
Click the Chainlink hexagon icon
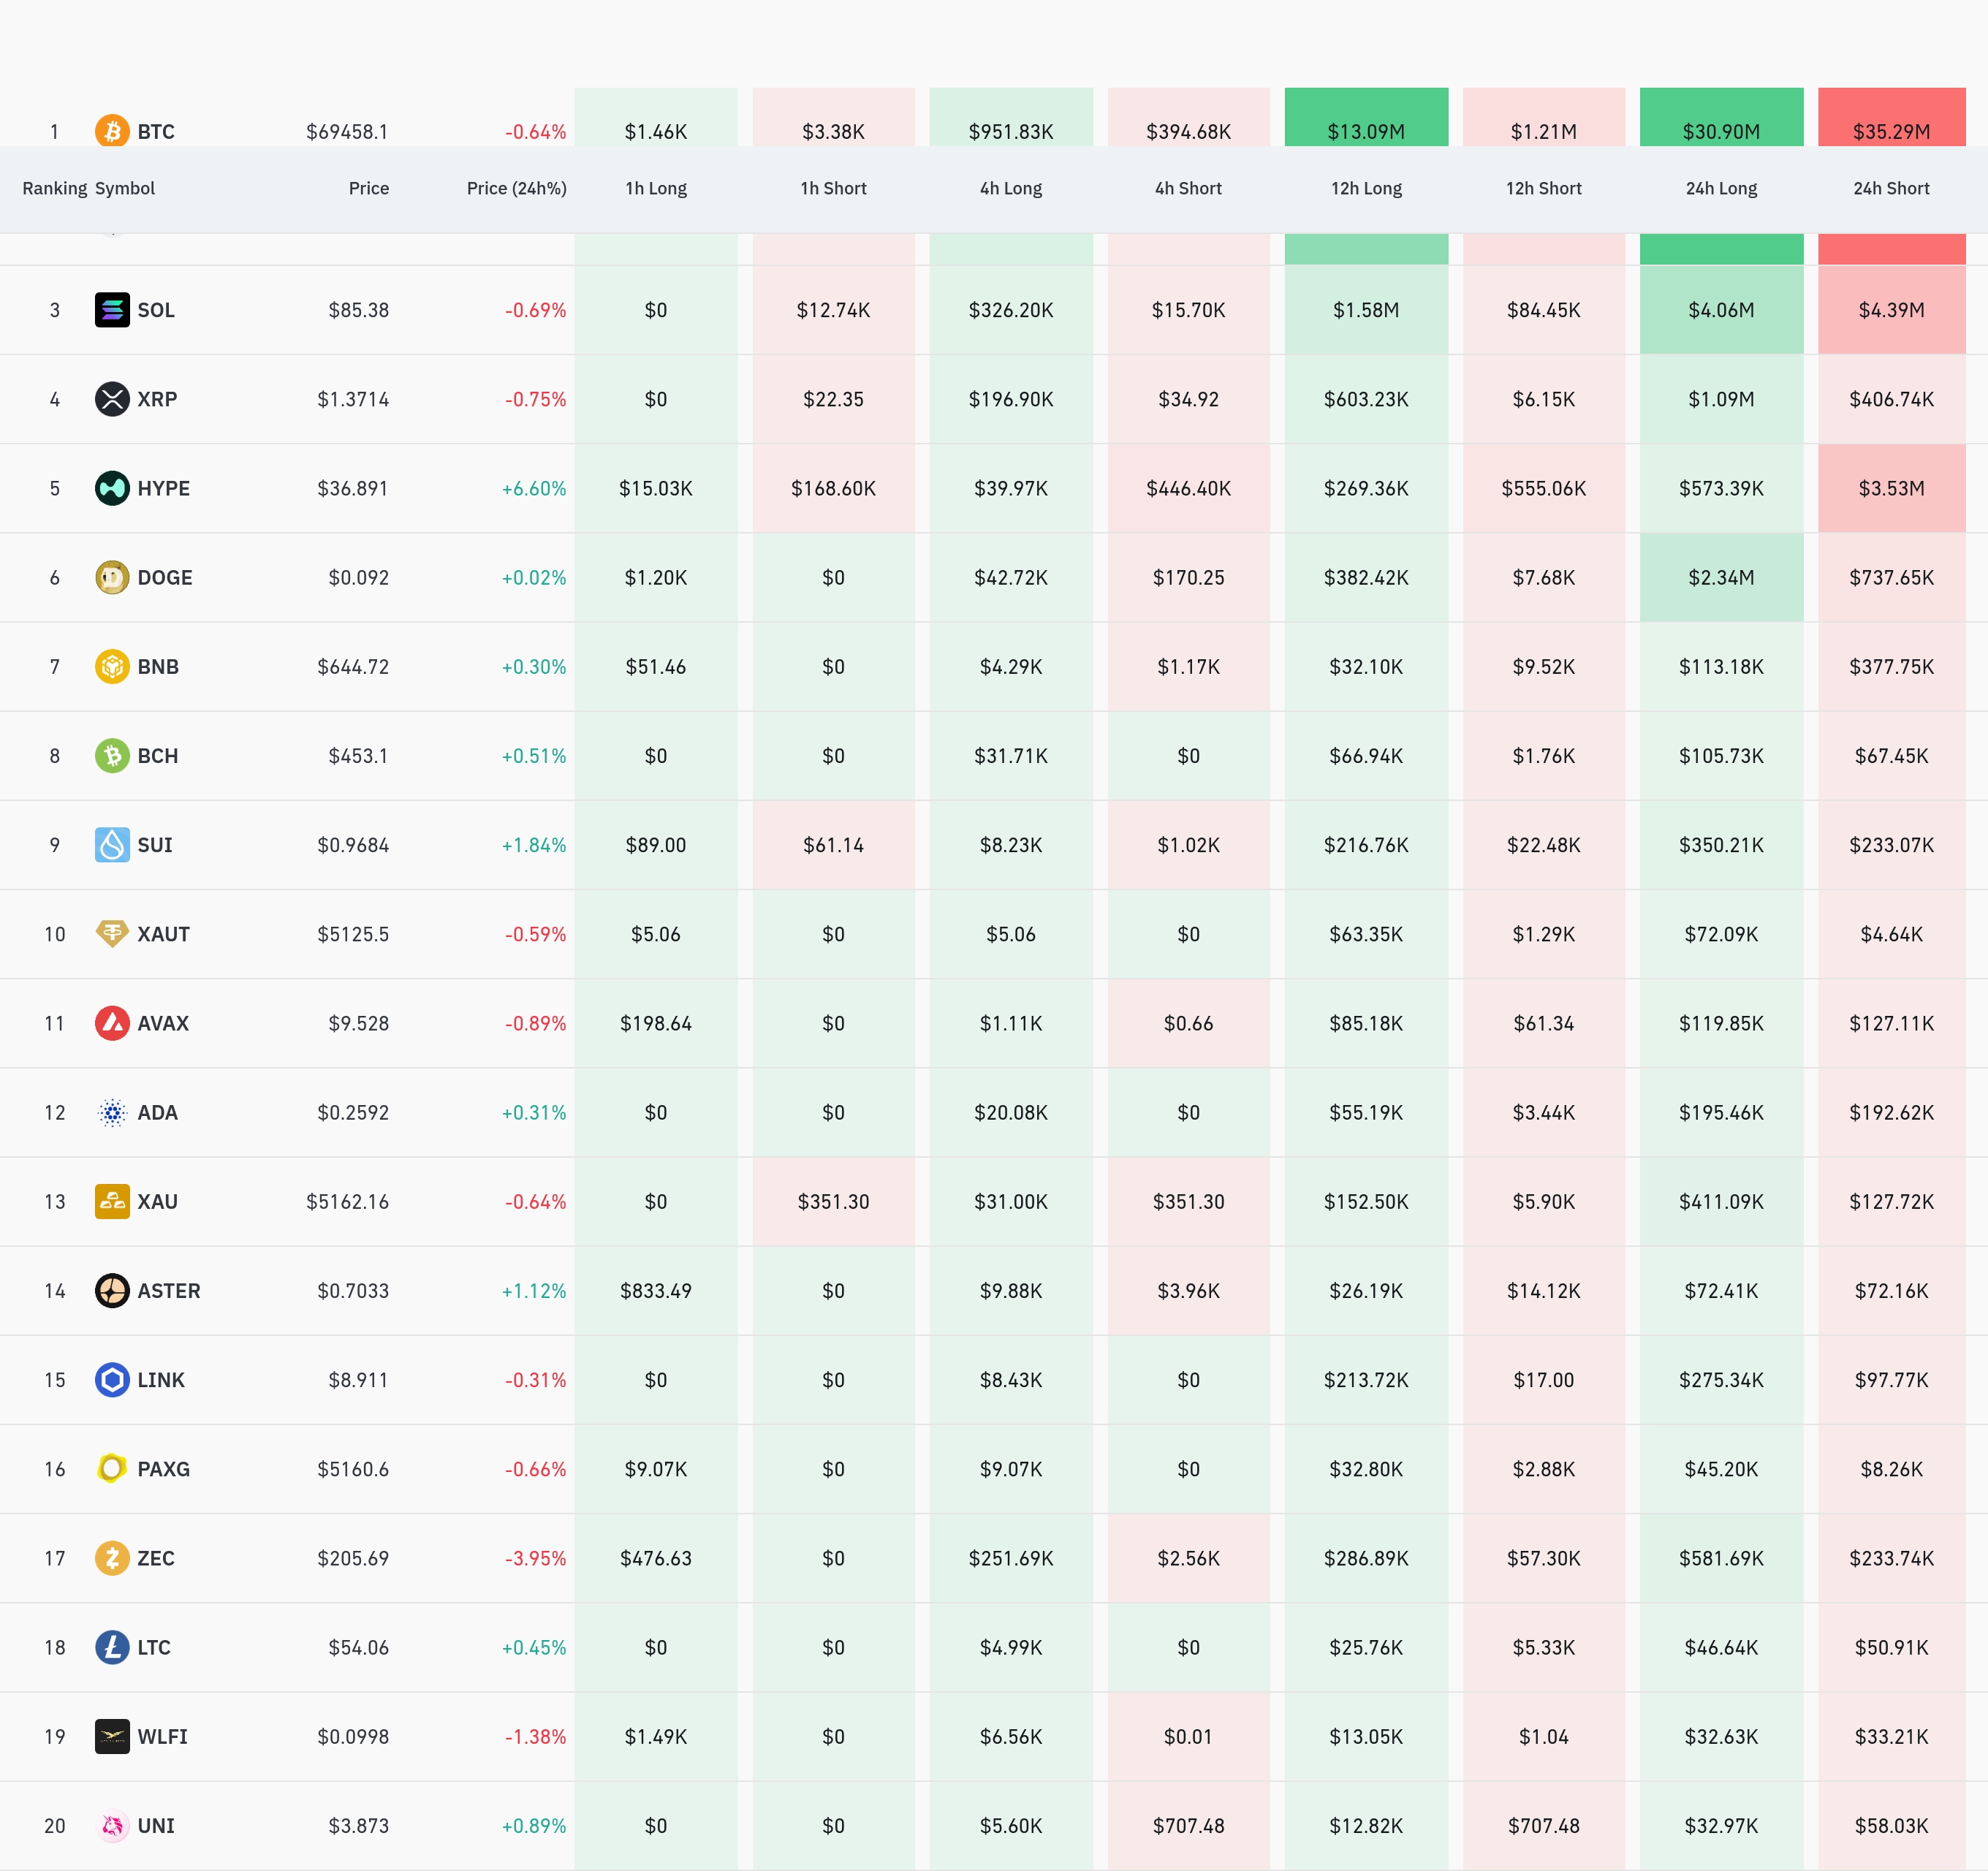tap(112, 1380)
